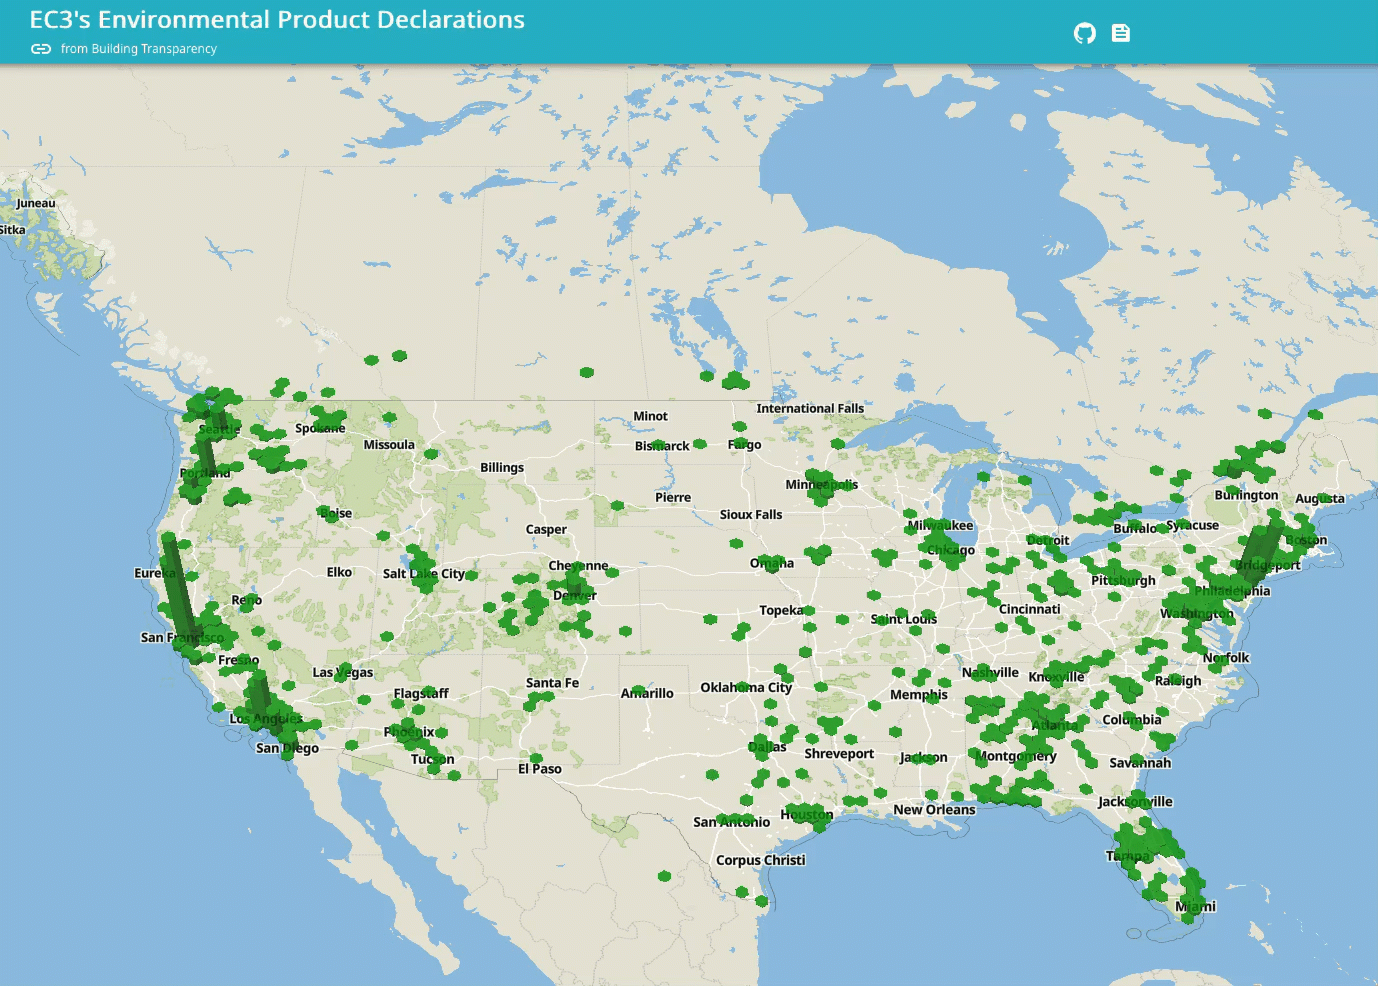Open the "from Building Transparency" link

[x=142, y=48]
